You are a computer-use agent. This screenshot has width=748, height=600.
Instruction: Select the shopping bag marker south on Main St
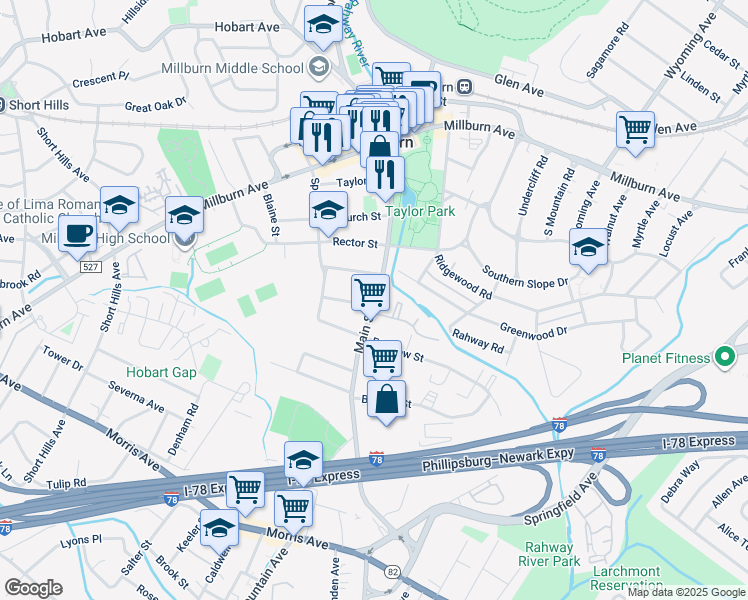(x=386, y=402)
